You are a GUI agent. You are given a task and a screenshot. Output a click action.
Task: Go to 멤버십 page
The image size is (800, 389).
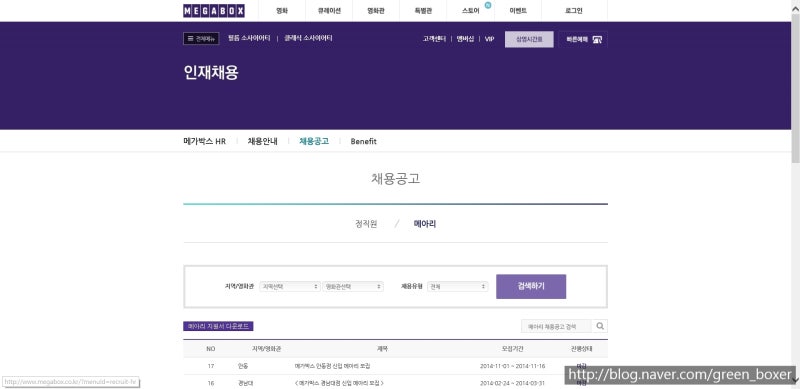pos(465,39)
